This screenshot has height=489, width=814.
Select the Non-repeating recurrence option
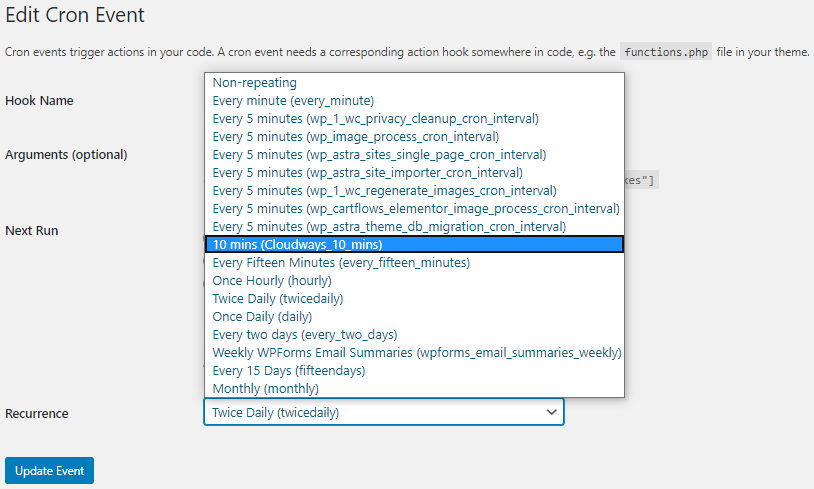(x=255, y=83)
